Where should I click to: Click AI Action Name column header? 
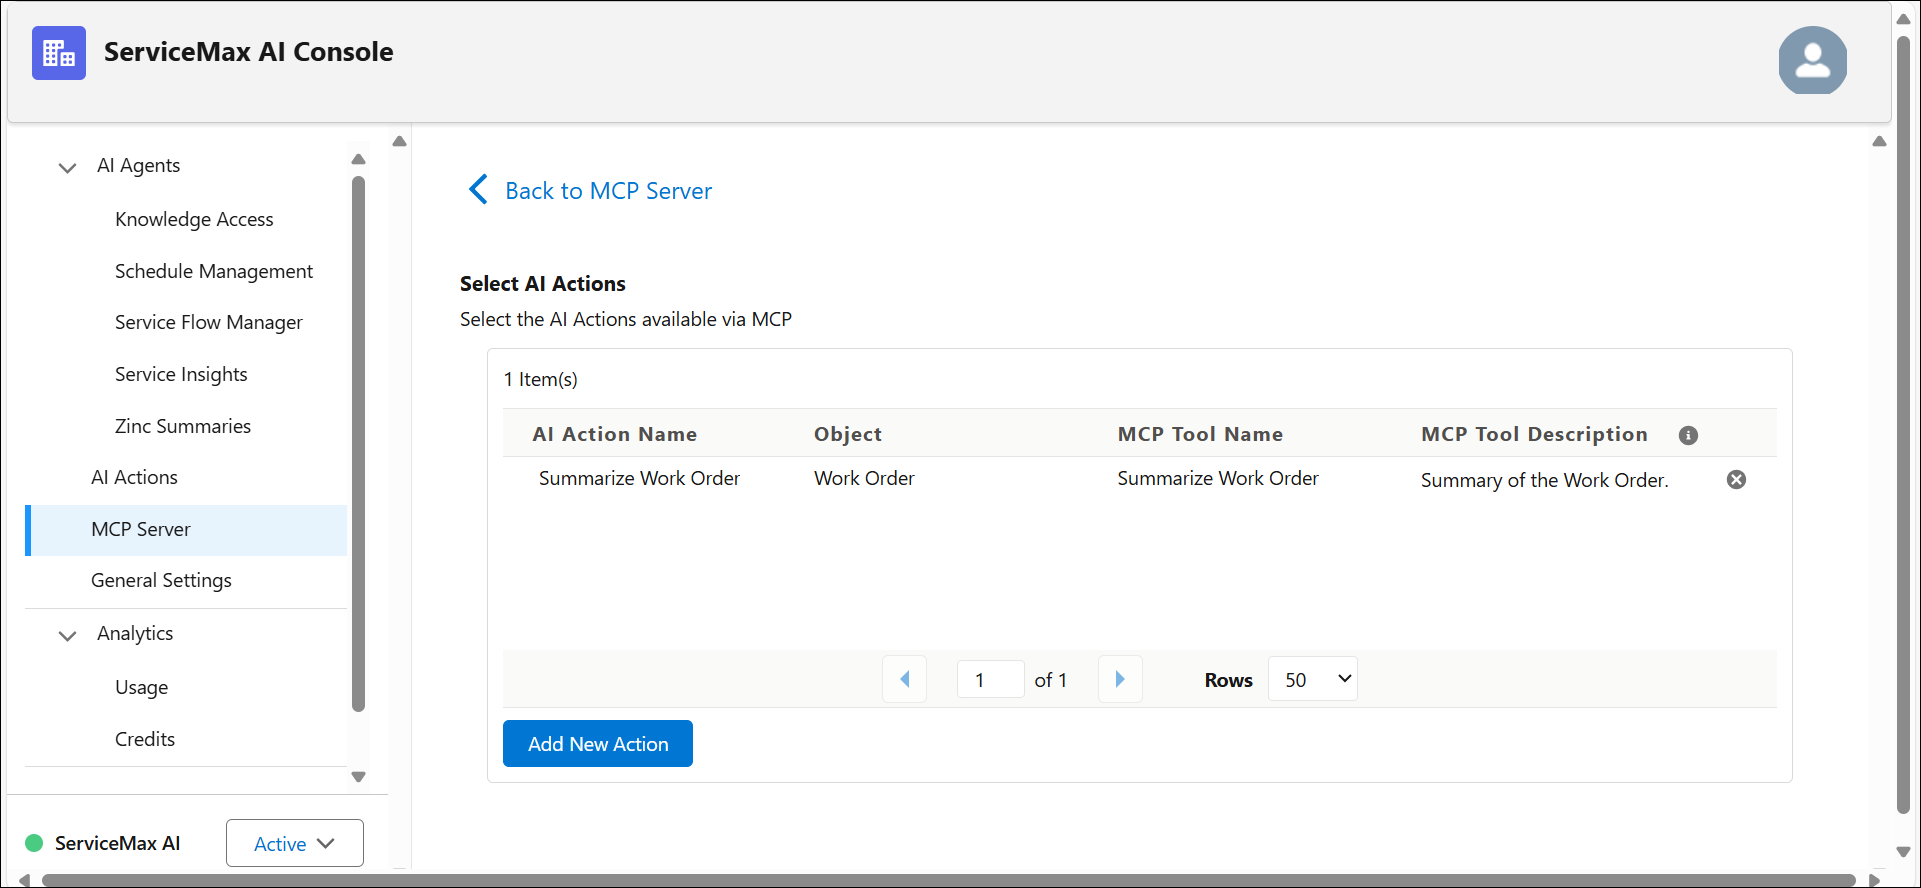(x=615, y=434)
